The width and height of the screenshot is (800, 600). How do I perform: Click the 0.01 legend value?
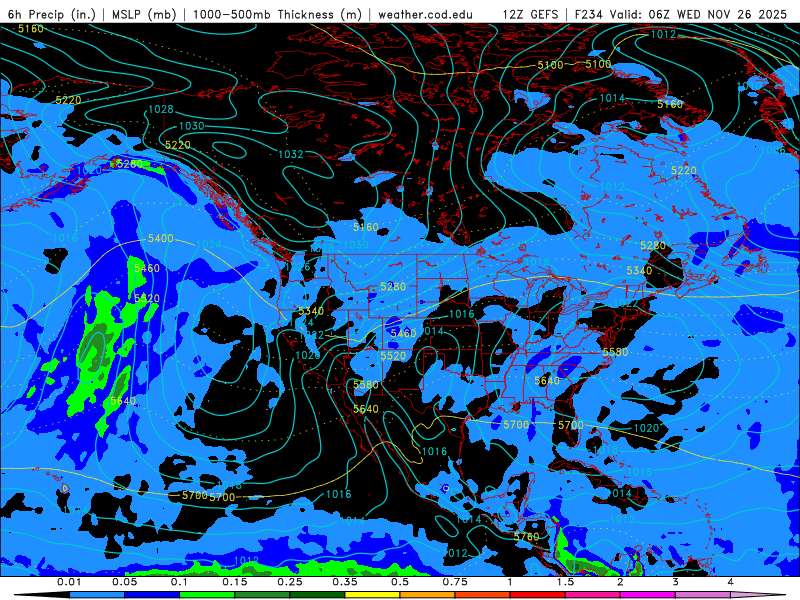(x=69, y=582)
